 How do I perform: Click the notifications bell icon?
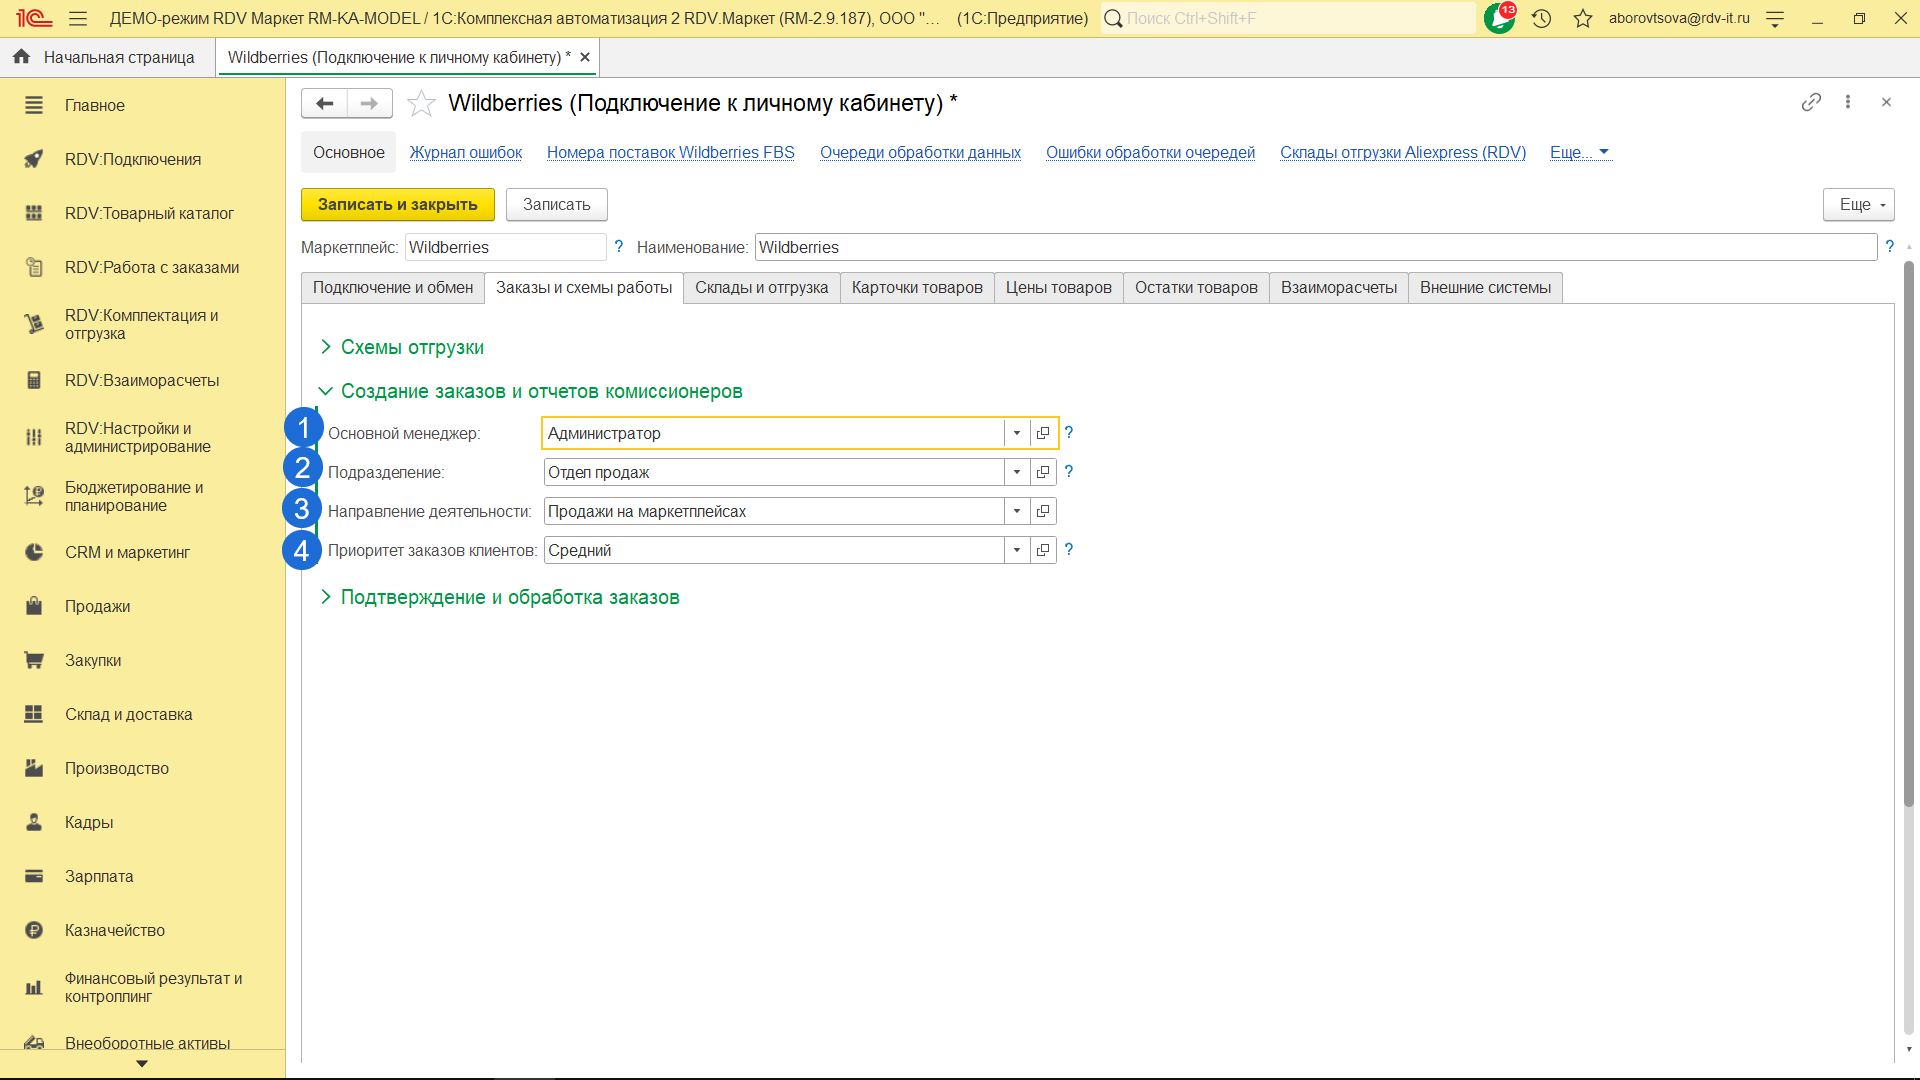[x=1499, y=18]
